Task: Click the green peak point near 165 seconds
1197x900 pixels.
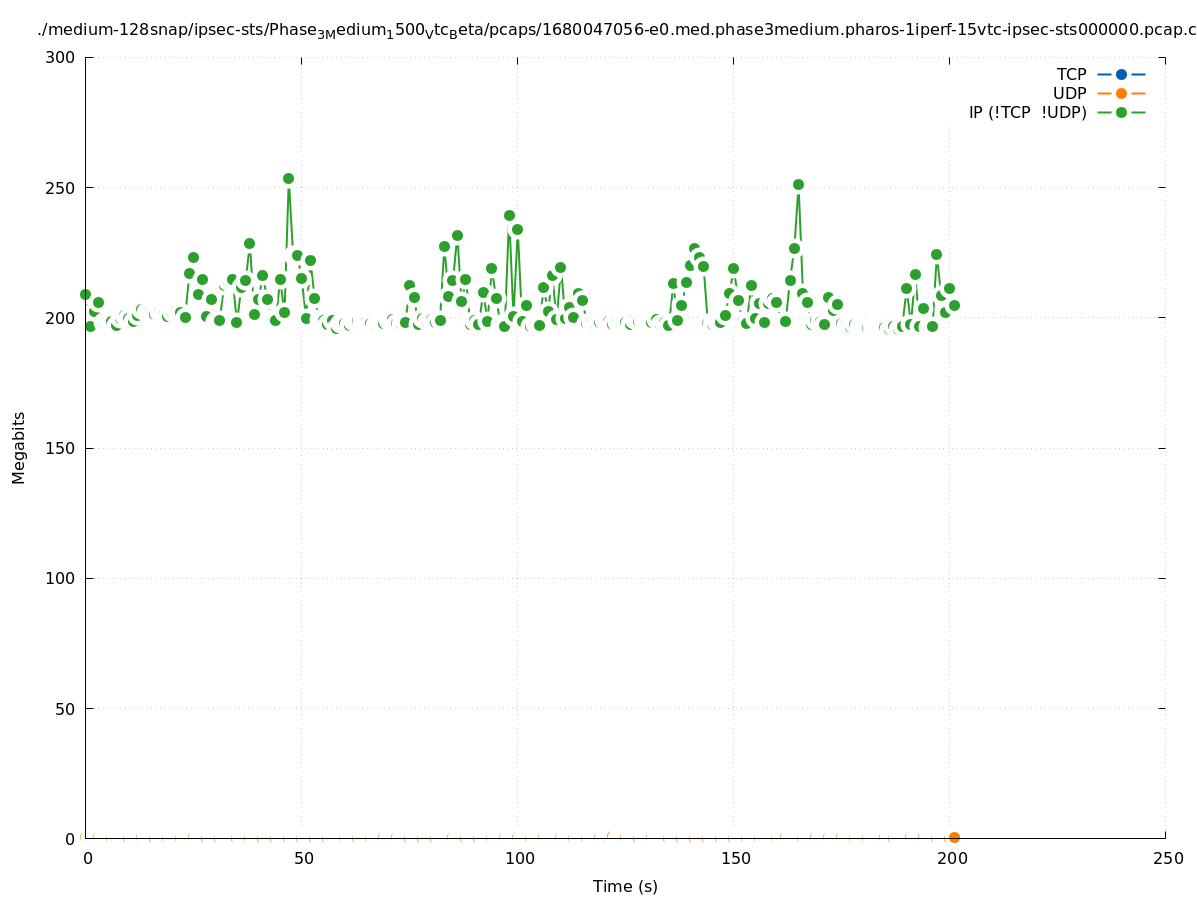Action: (x=798, y=184)
